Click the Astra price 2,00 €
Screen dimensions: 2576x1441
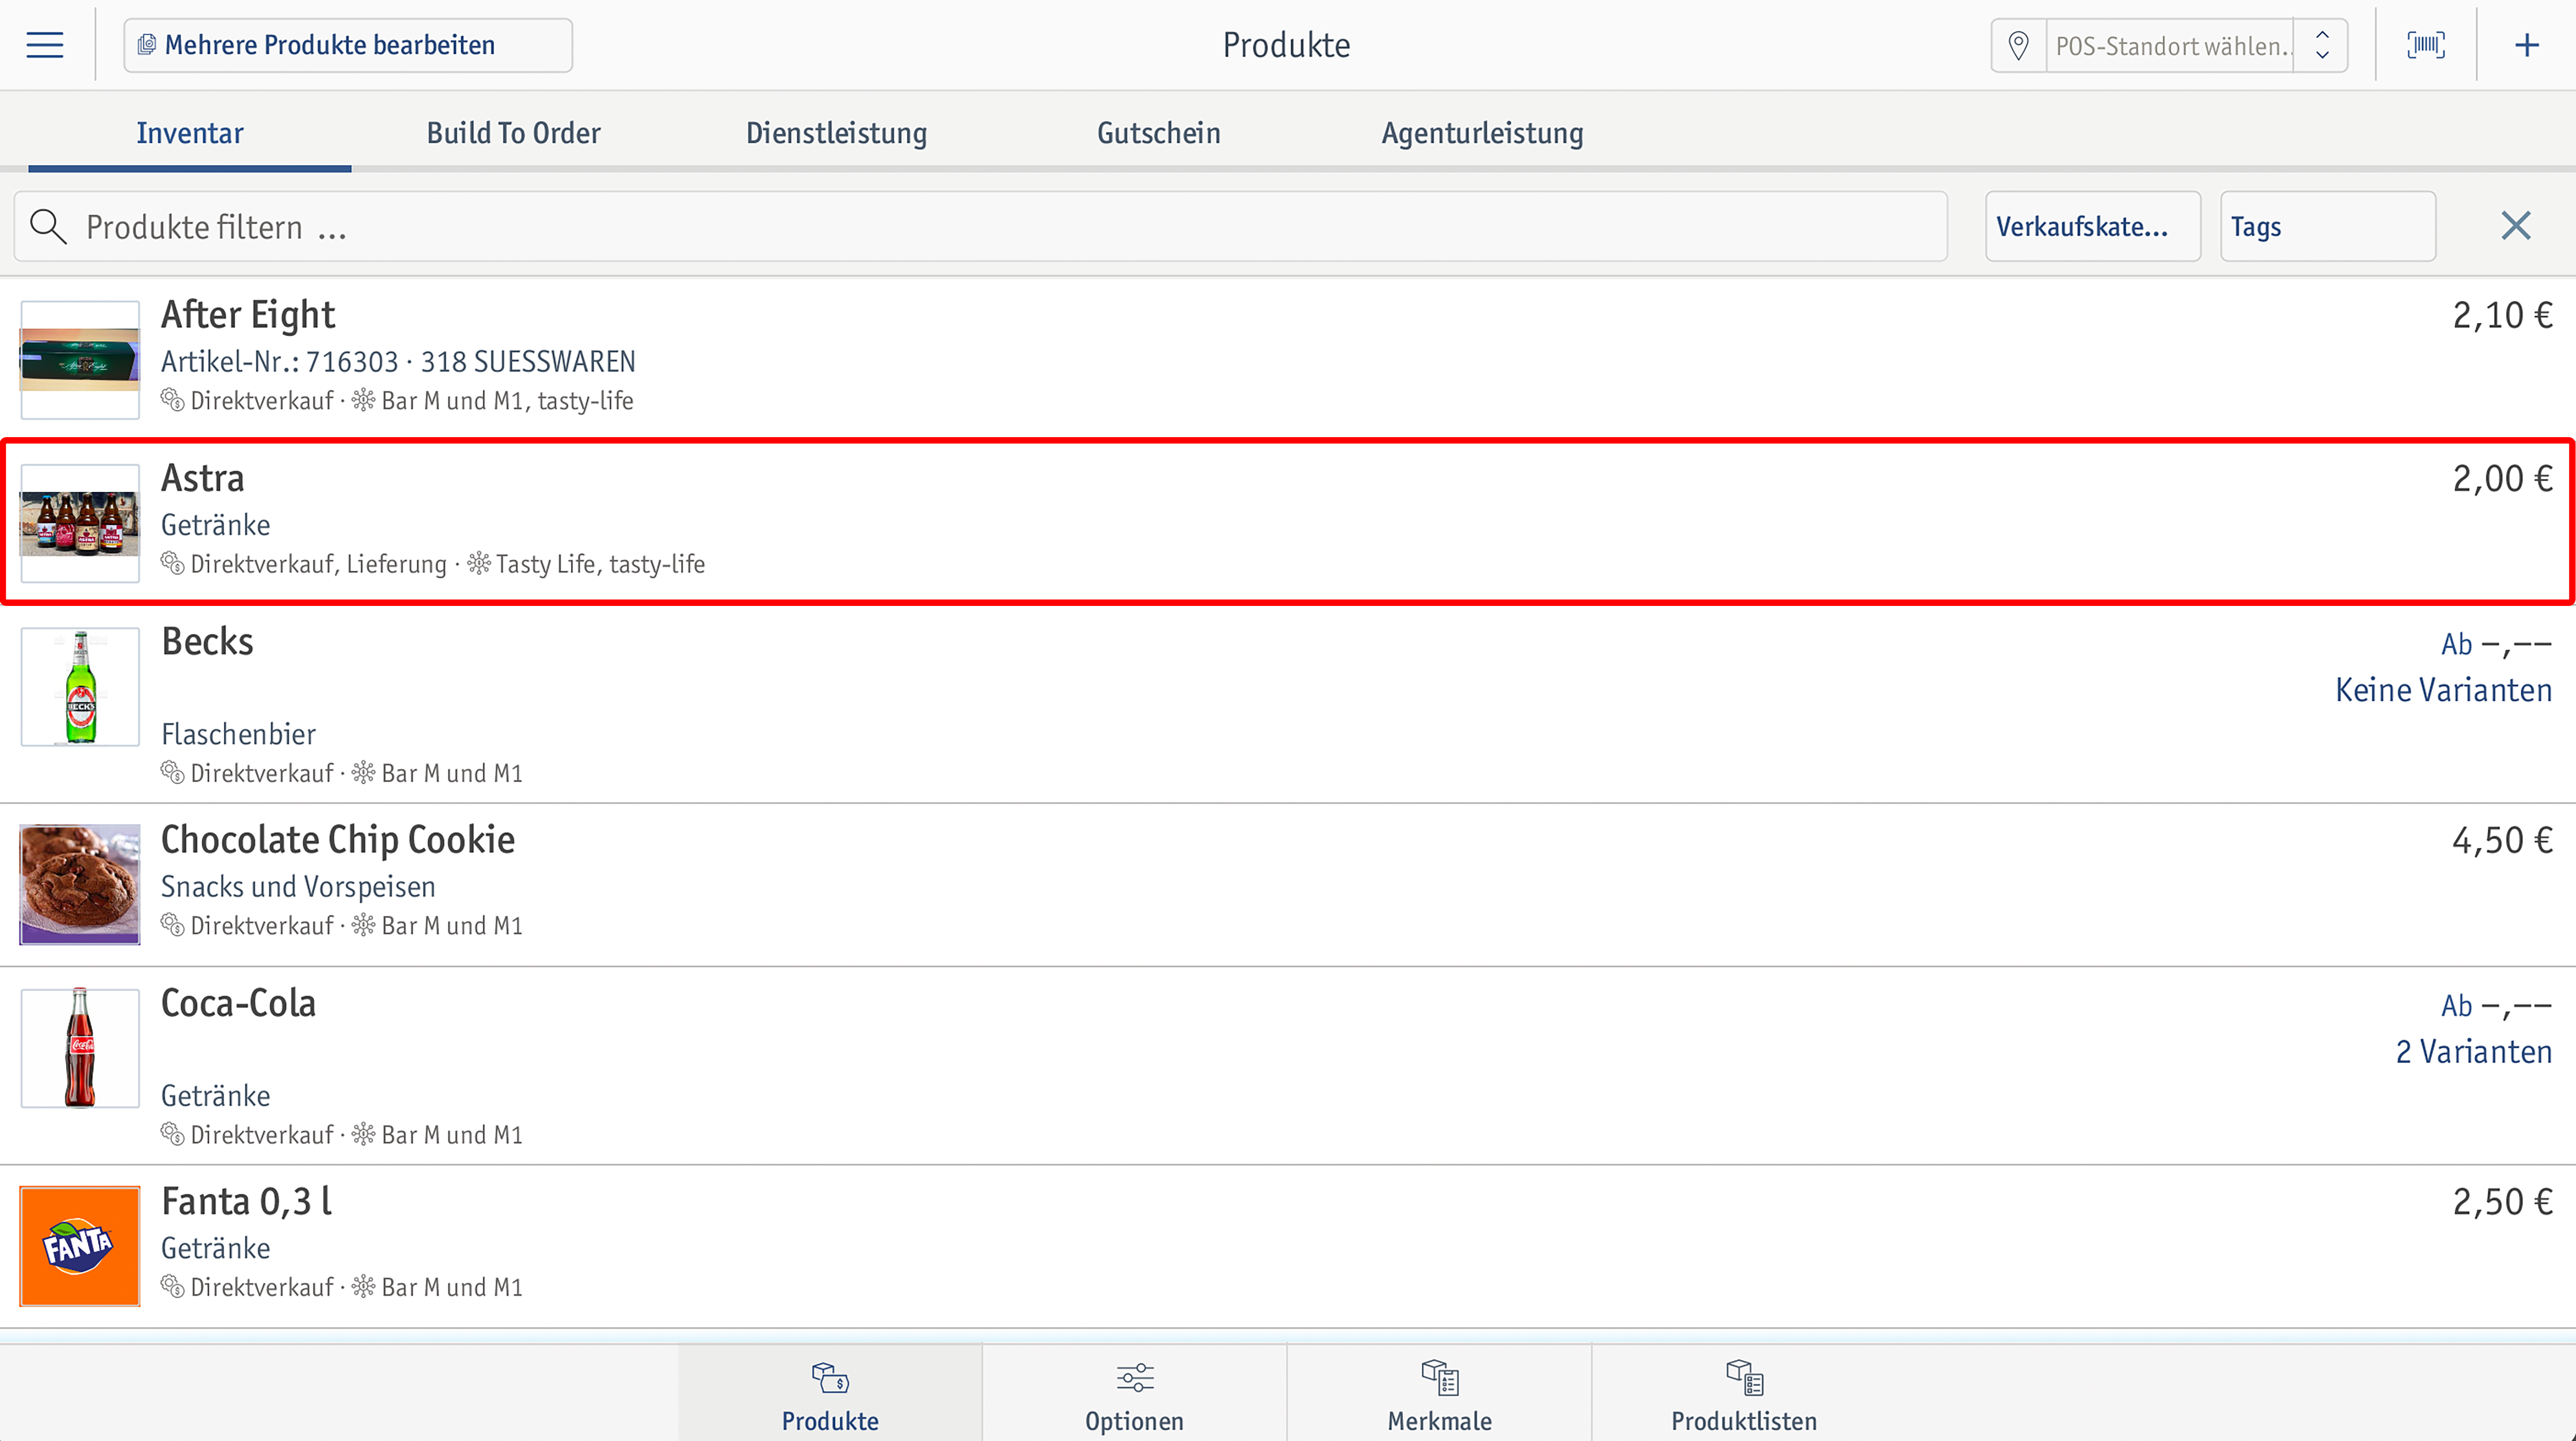tap(2502, 479)
